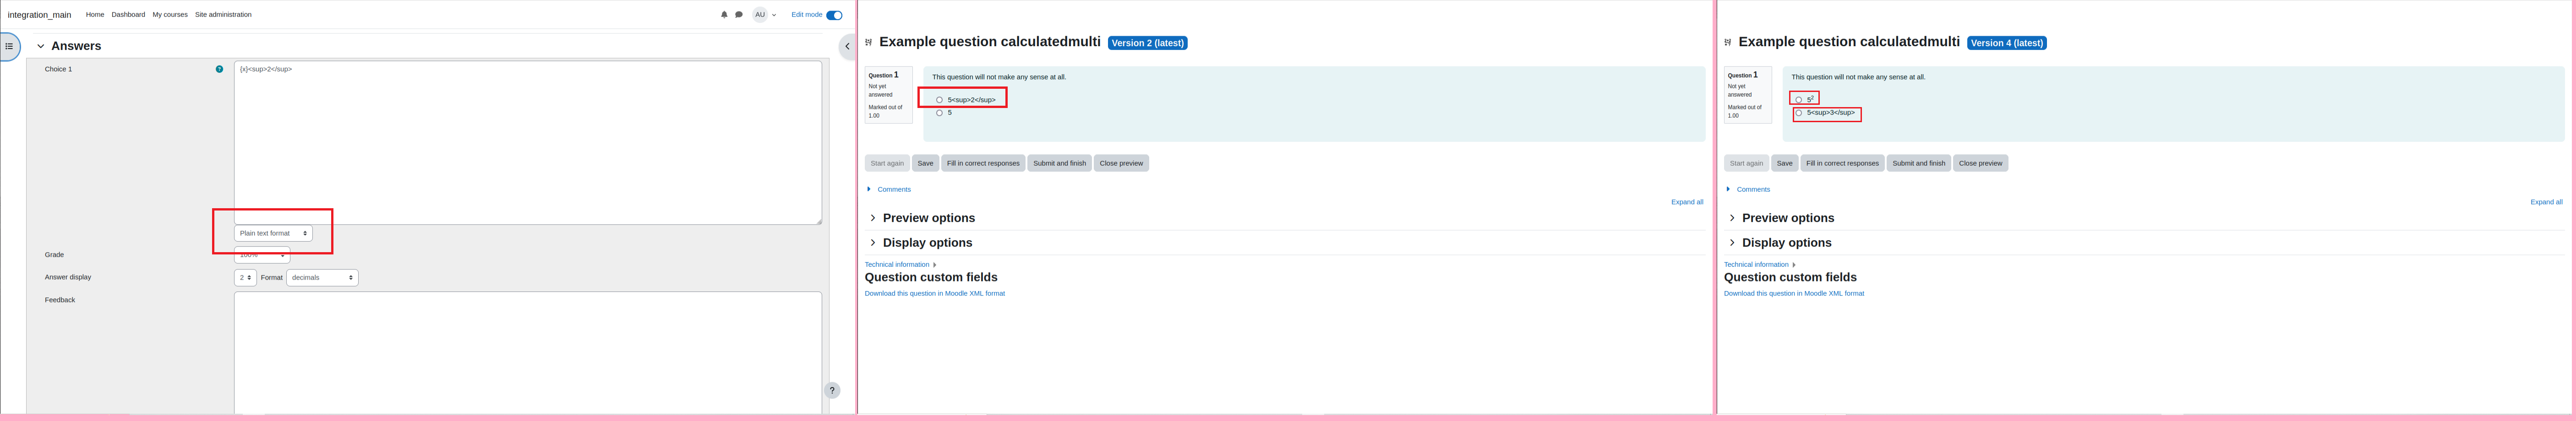Open the course index drawer icon
The height and width of the screenshot is (421, 2576).
tap(9, 46)
